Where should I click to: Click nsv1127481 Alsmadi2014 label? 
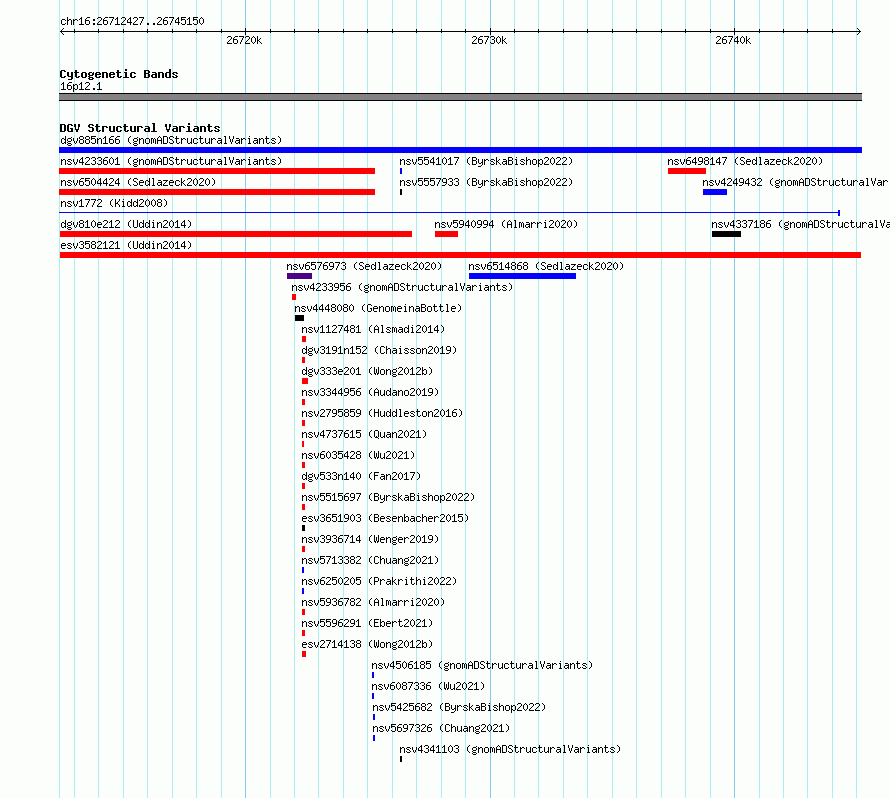tap(373, 329)
